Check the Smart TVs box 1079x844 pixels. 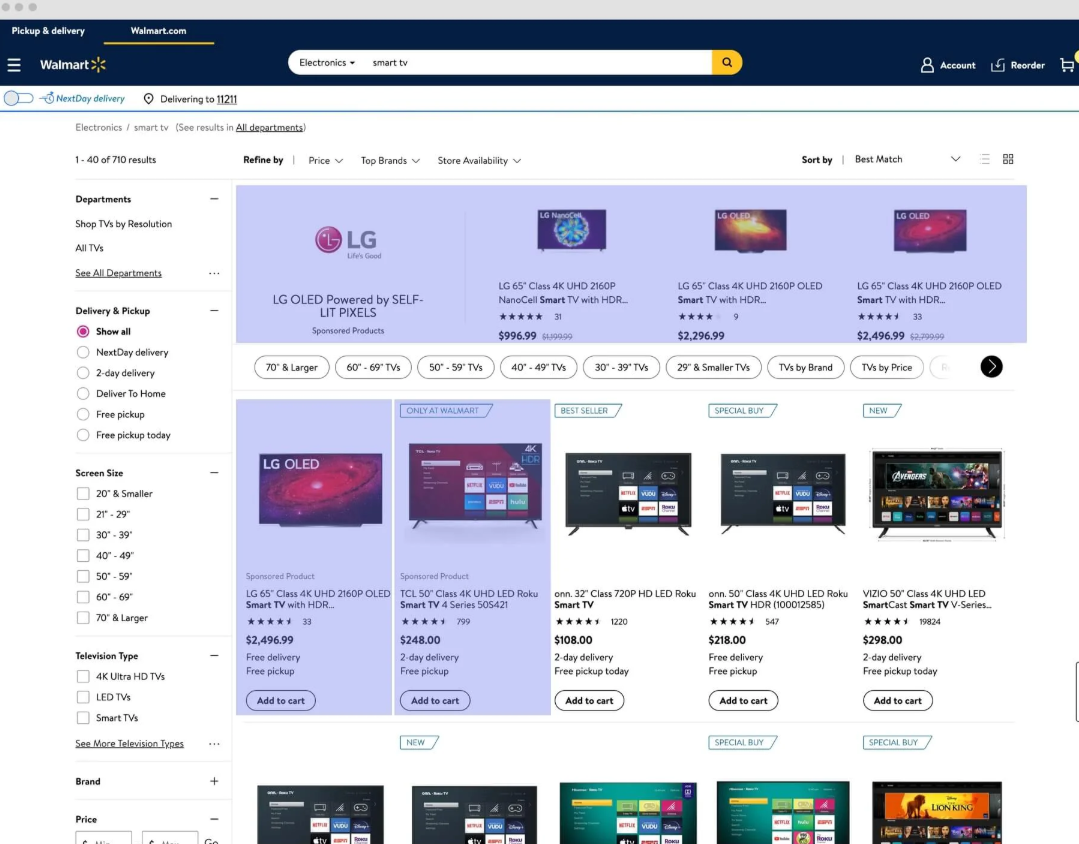[x=83, y=717]
